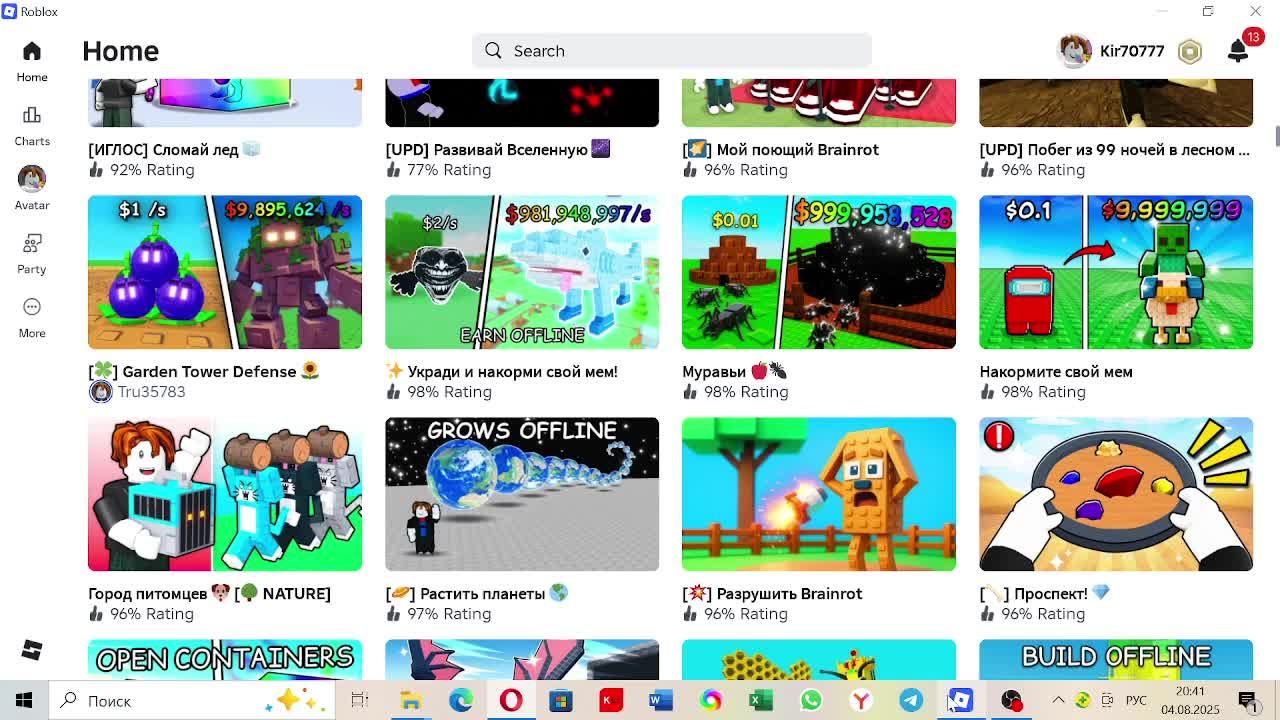The height and width of the screenshot is (720, 1280).
Task: Click the Tru35783 creator name
Action: tap(151, 392)
